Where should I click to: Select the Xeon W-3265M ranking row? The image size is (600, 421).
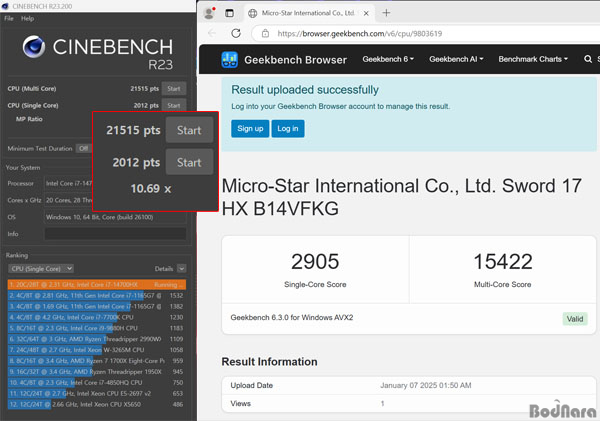click(x=96, y=350)
